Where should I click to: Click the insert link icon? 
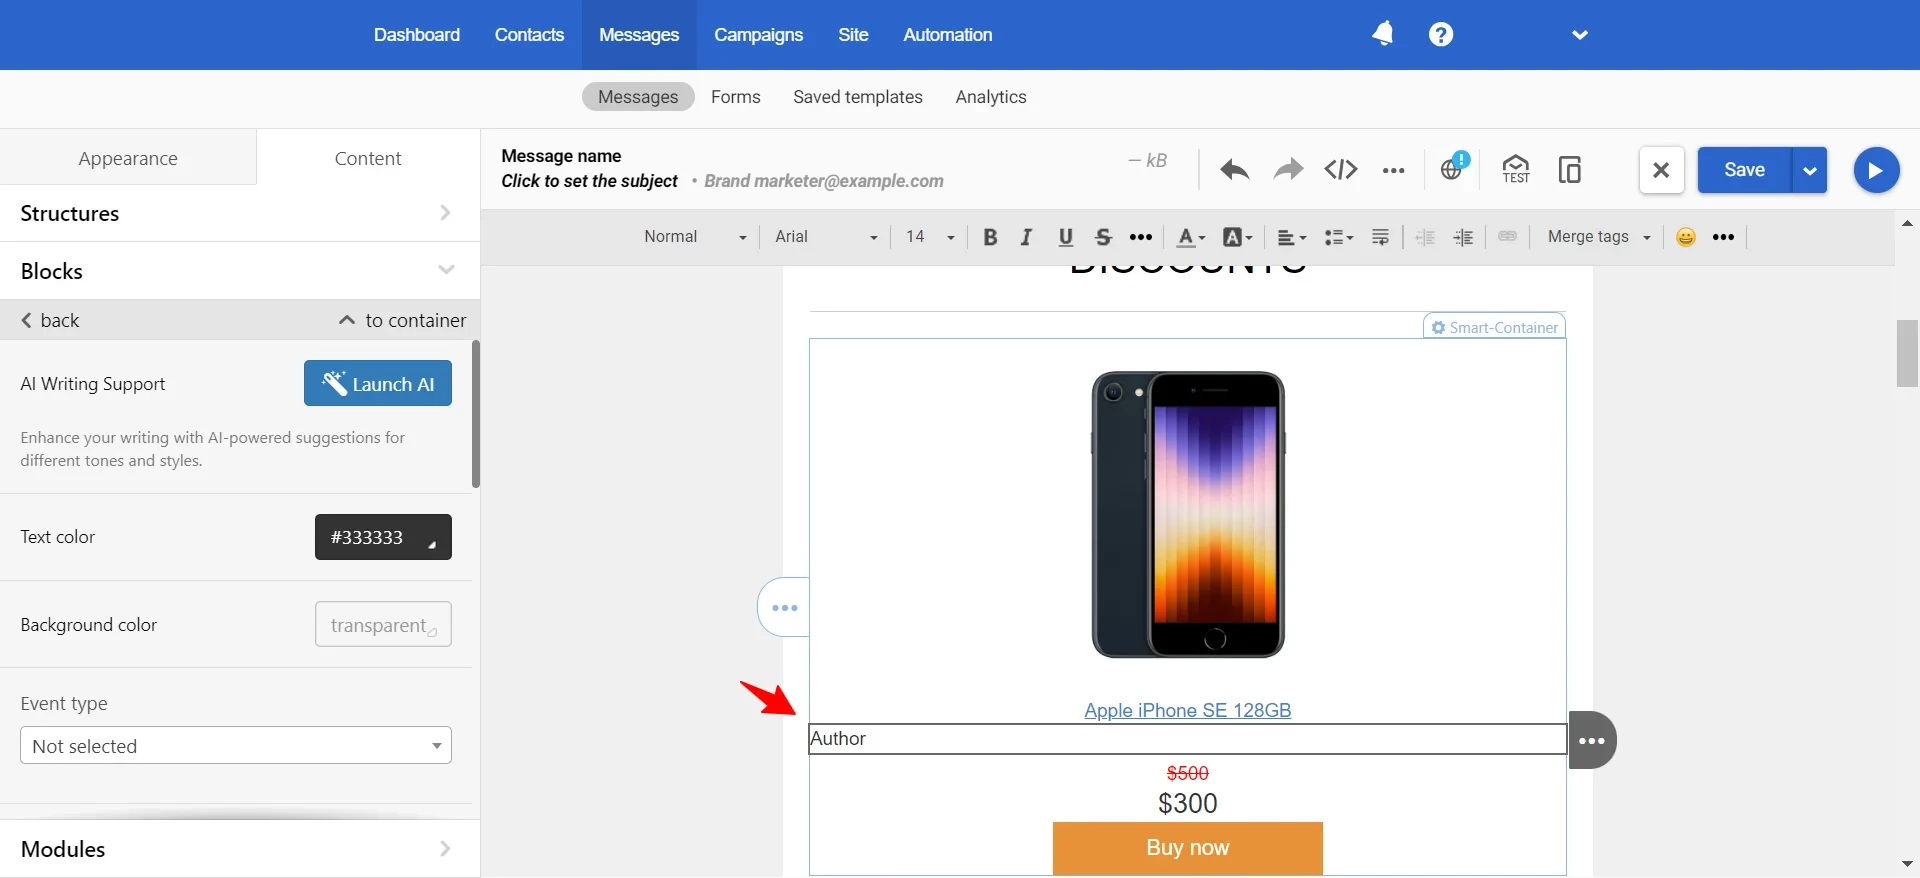tap(1508, 237)
